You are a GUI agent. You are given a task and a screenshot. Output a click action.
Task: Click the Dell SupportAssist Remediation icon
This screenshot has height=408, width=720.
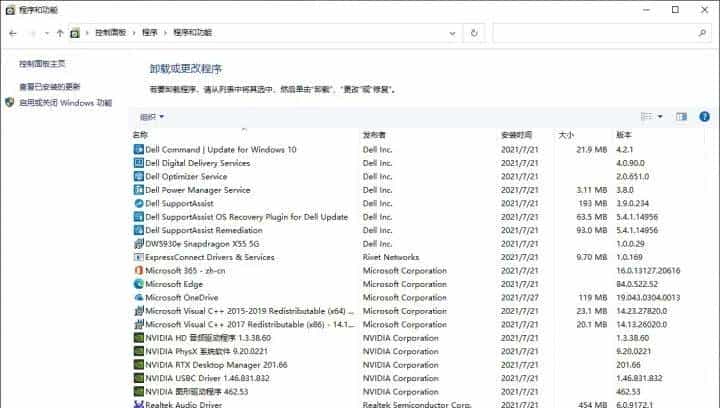click(x=139, y=230)
